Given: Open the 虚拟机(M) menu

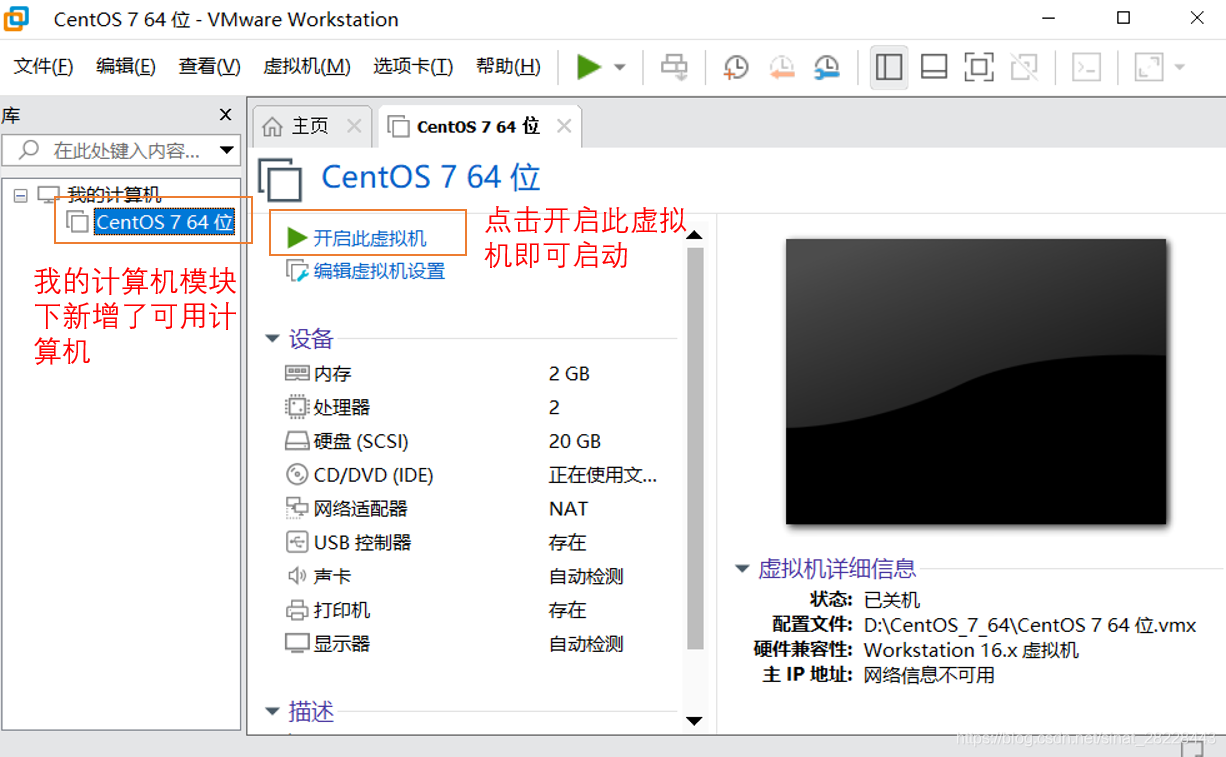Looking at the screenshot, I should coord(307,66).
